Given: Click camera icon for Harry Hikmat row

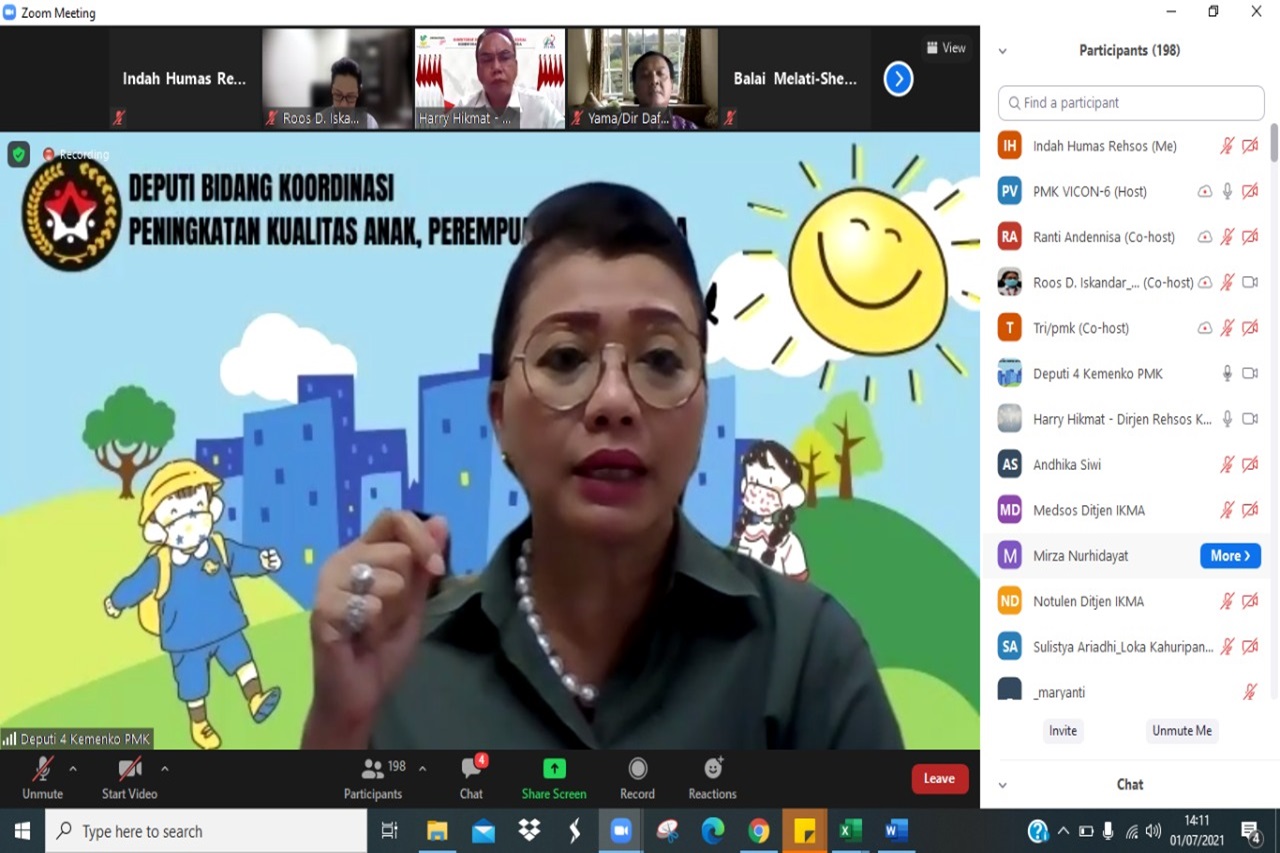Looking at the screenshot, I should click(1250, 419).
